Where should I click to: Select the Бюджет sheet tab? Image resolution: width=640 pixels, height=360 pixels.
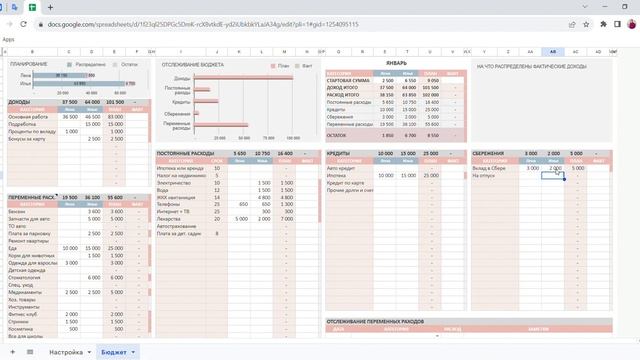coord(113,352)
